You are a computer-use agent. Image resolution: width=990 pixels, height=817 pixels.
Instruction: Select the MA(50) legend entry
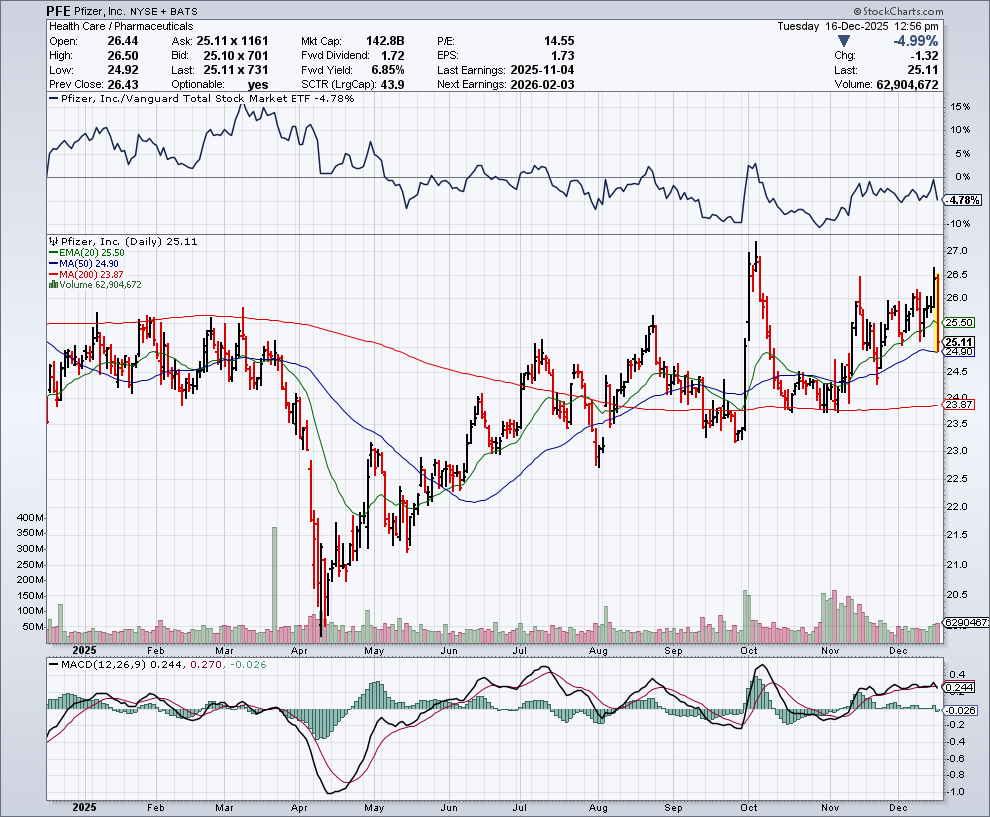(x=82, y=264)
